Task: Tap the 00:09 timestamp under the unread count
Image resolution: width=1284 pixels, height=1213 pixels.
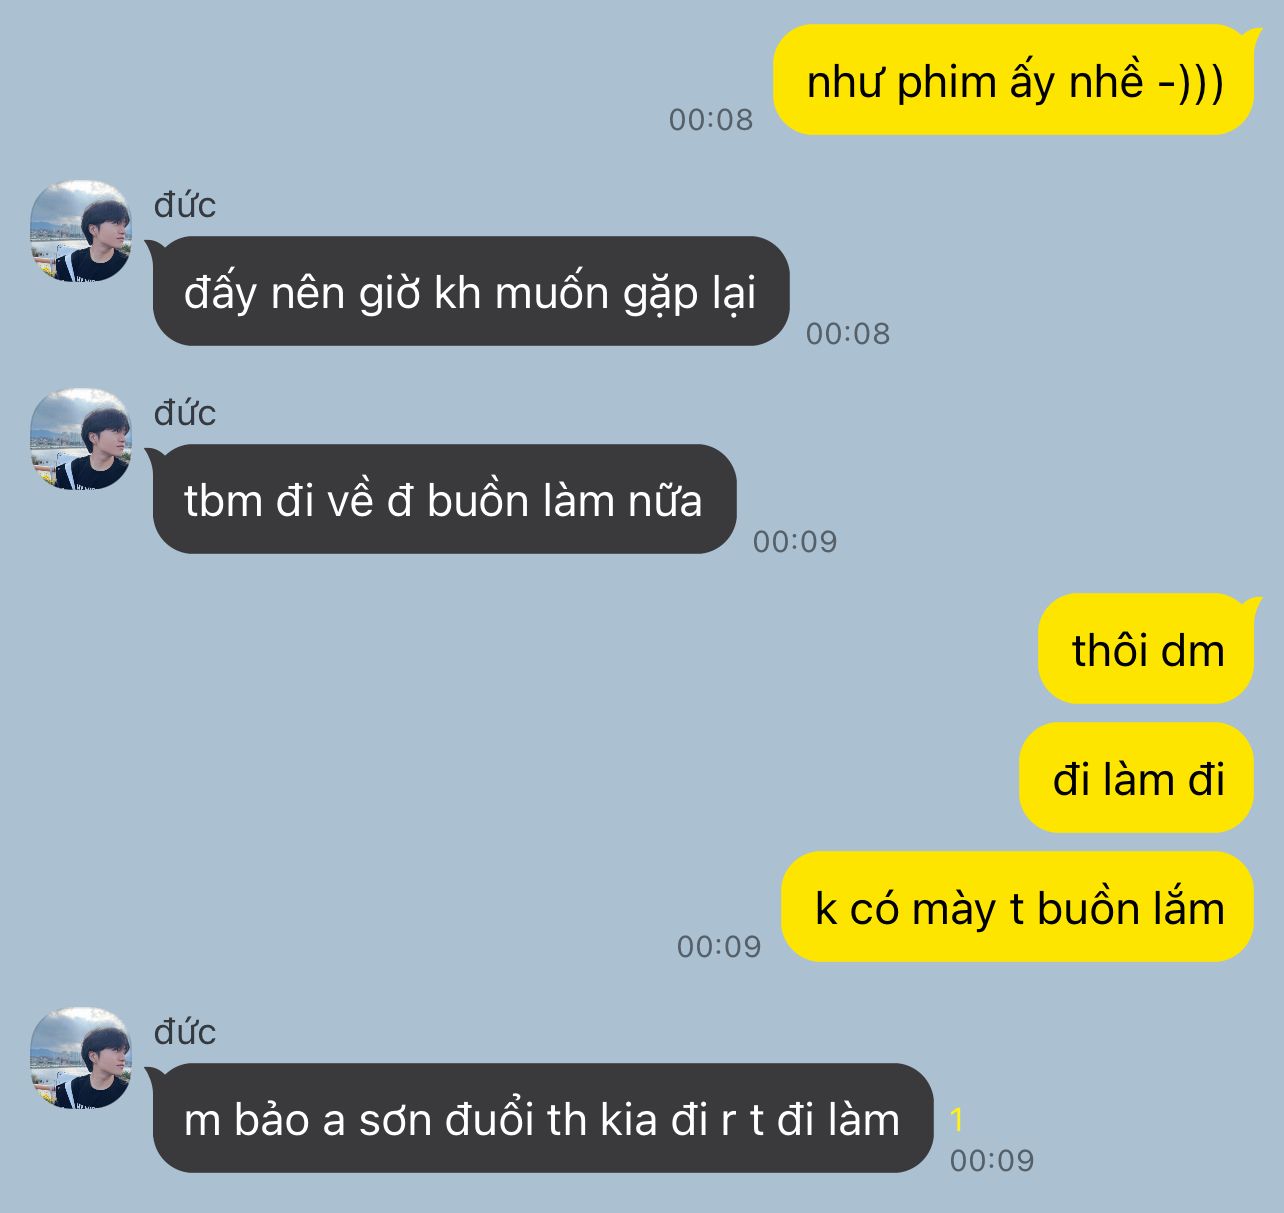Action: tap(992, 1160)
